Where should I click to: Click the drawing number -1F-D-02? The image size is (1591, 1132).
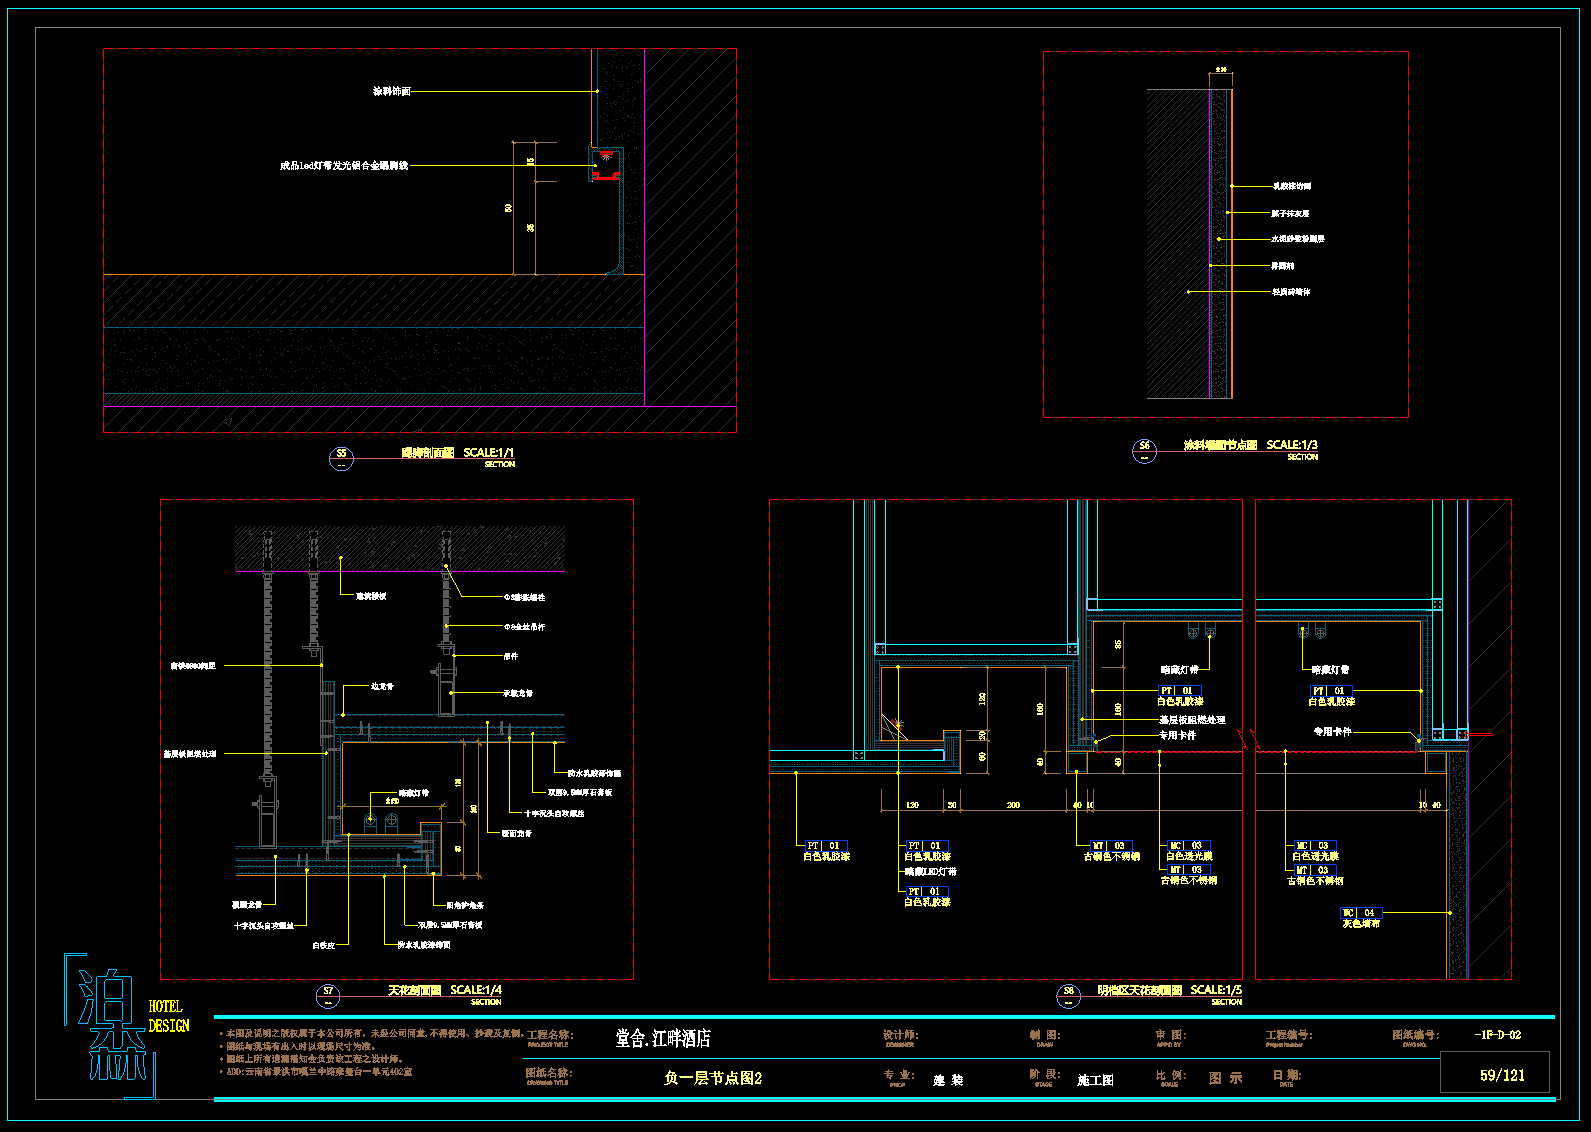(1497, 1035)
